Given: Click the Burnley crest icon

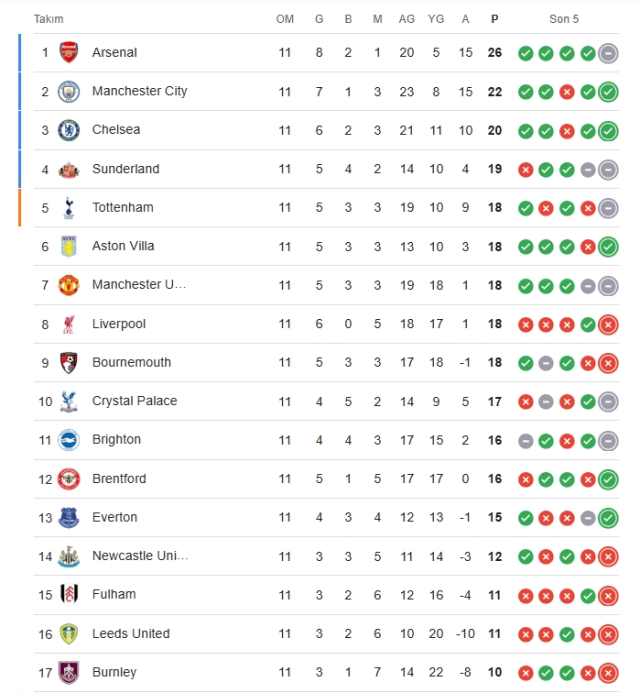Looking at the screenshot, I should (x=68, y=672).
